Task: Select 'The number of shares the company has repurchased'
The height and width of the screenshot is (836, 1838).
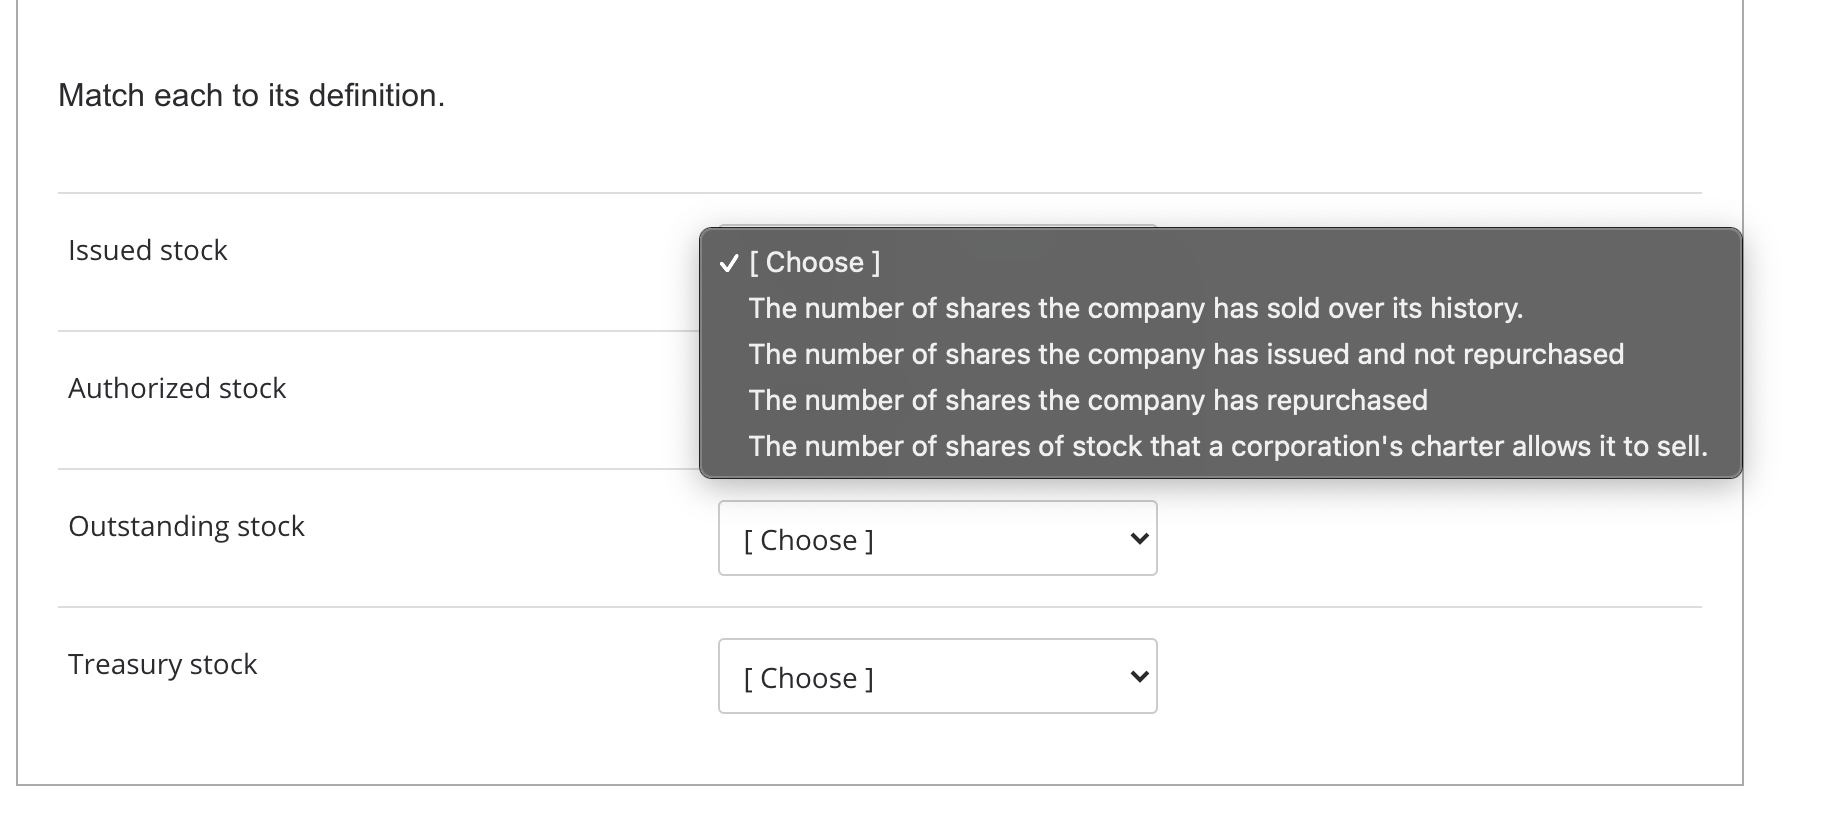Action: [1087, 400]
